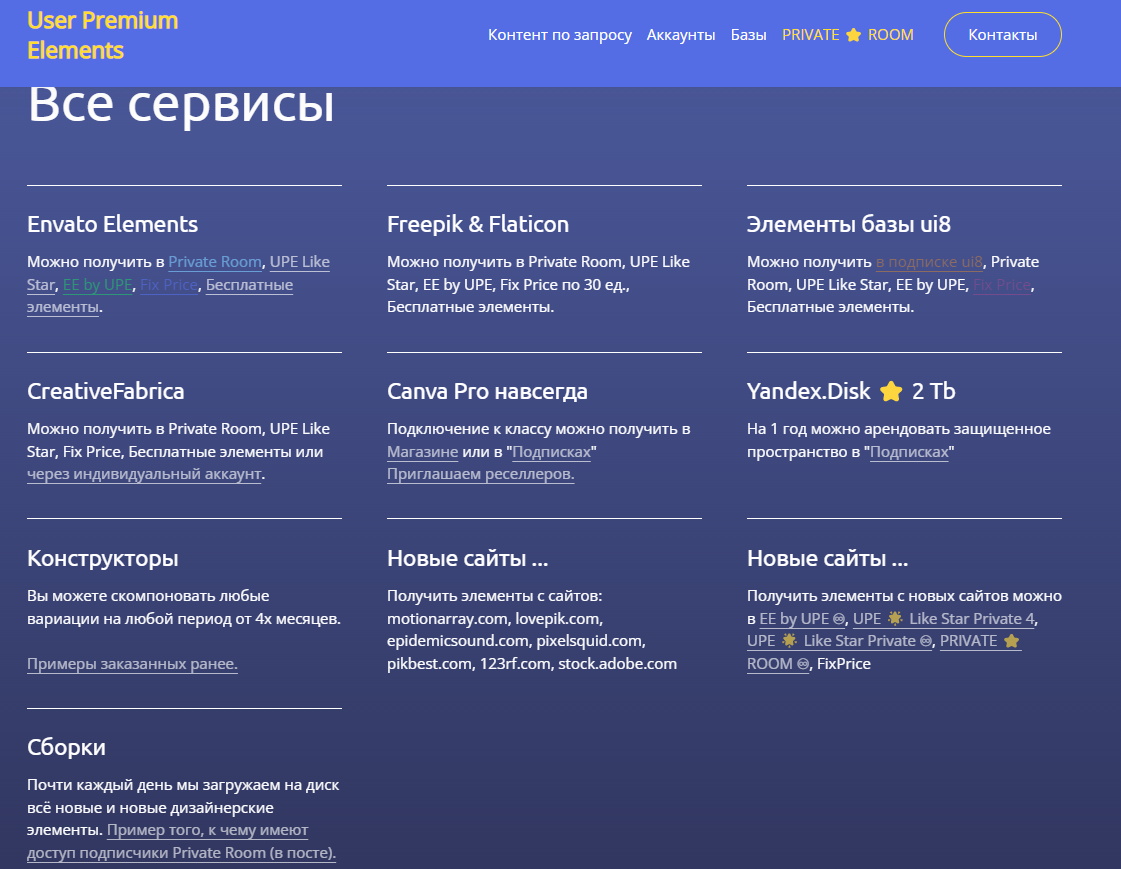Open the Private Room link under Envato Elements

coord(215,261)
